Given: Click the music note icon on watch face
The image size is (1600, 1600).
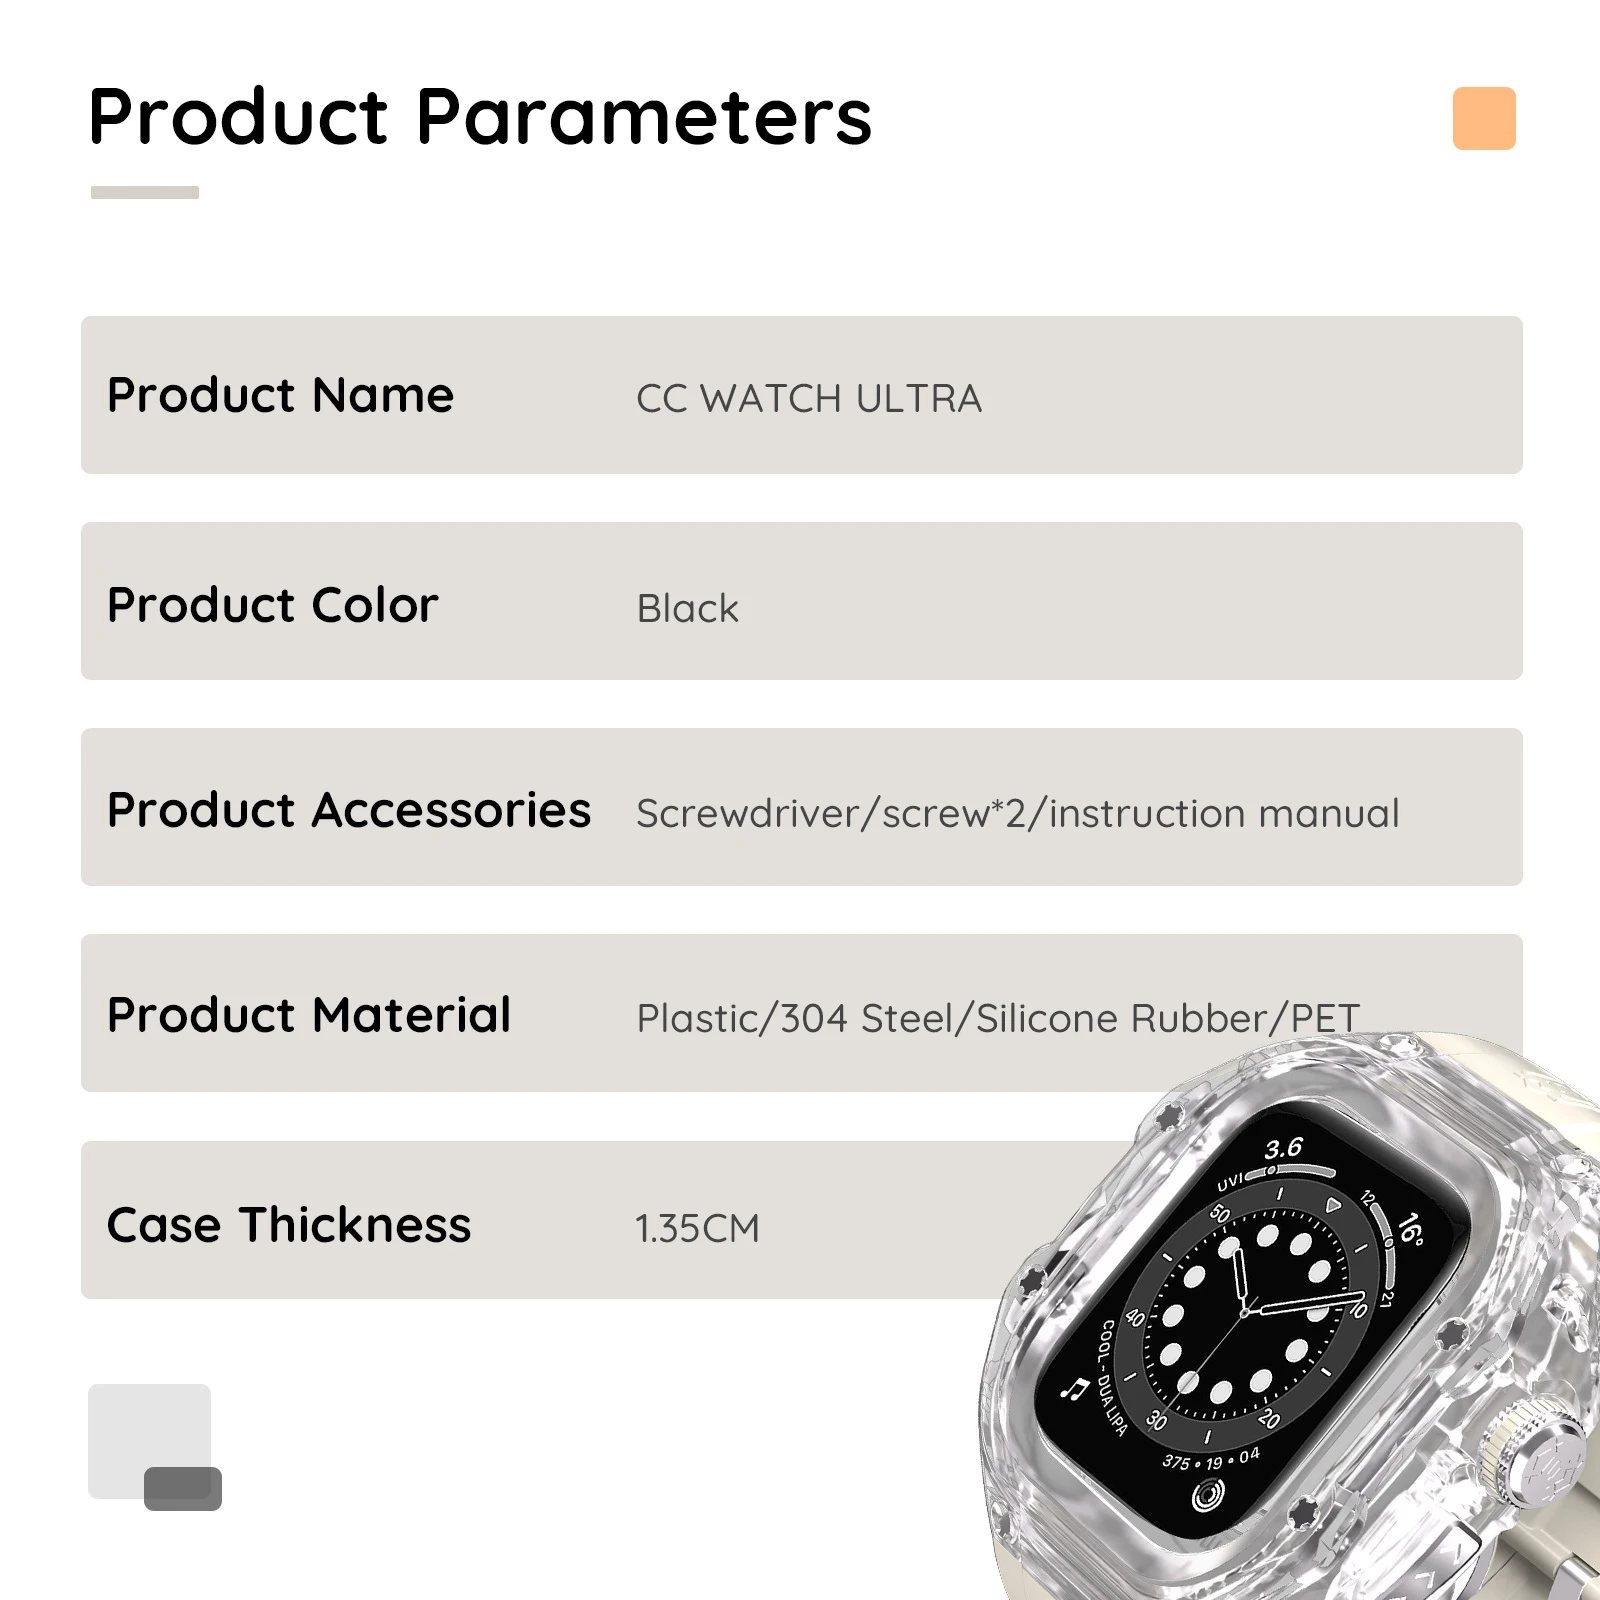Looking at the screenshot, I should (x=1075, y=1388).
